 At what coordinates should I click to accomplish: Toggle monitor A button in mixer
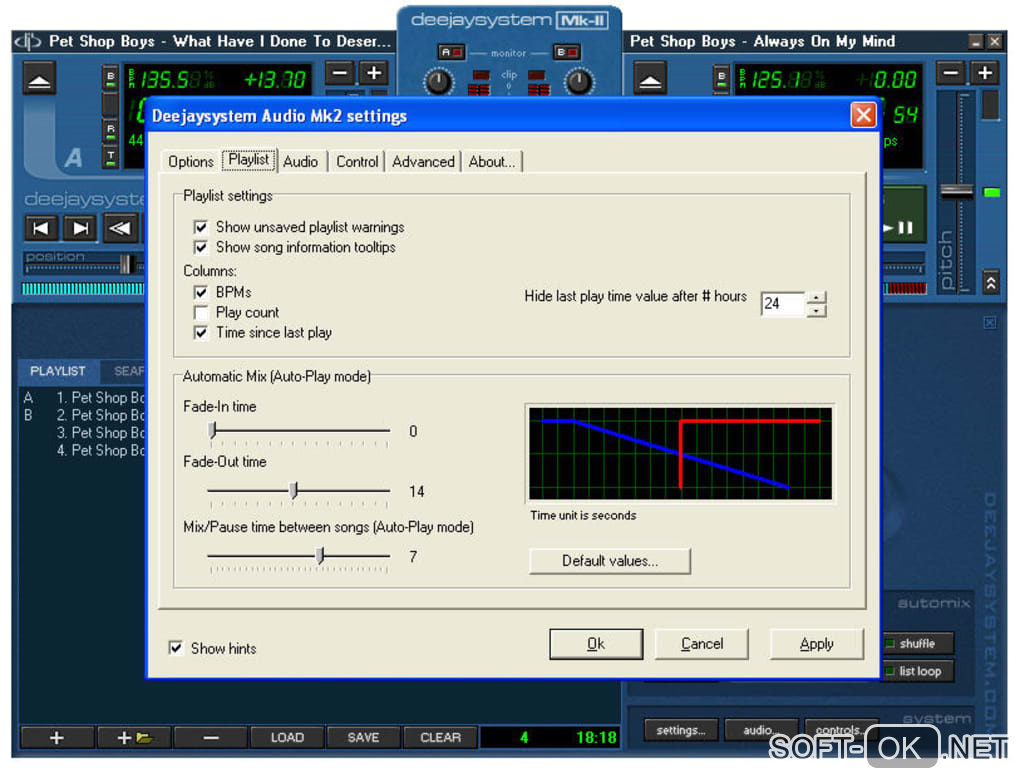[x=451, y=52]
